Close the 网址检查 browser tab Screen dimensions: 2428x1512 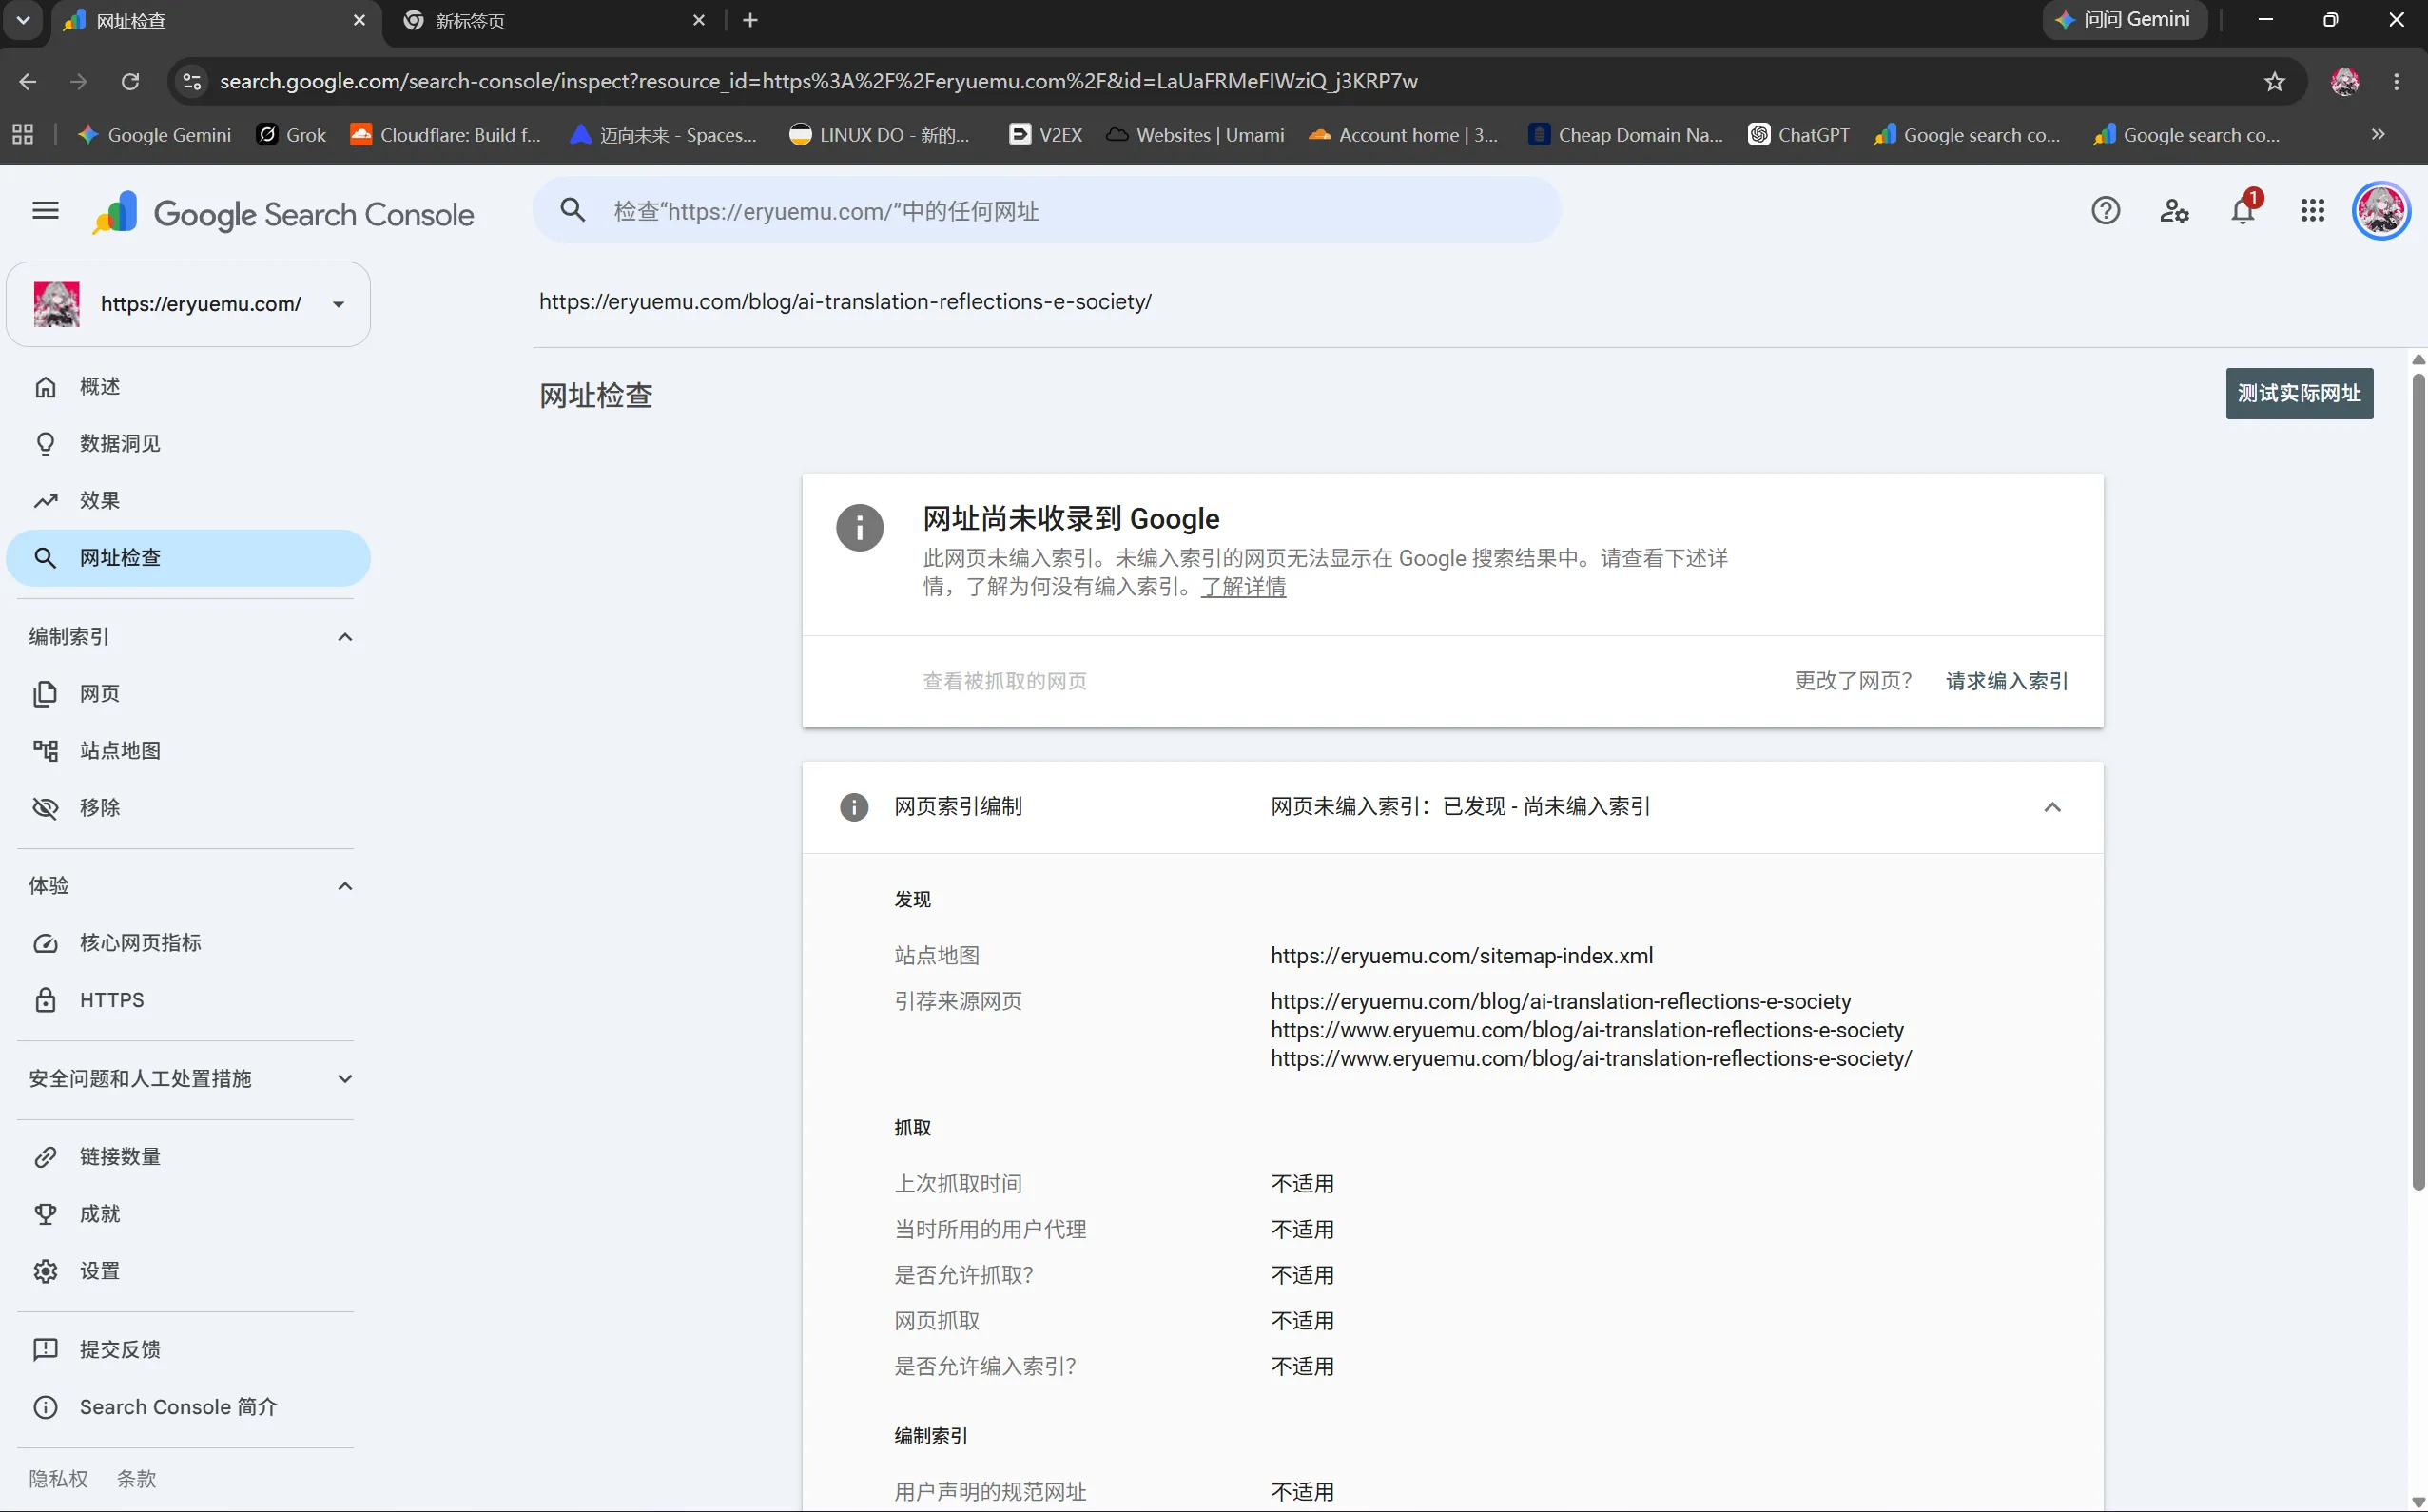[x=359, y=20]
